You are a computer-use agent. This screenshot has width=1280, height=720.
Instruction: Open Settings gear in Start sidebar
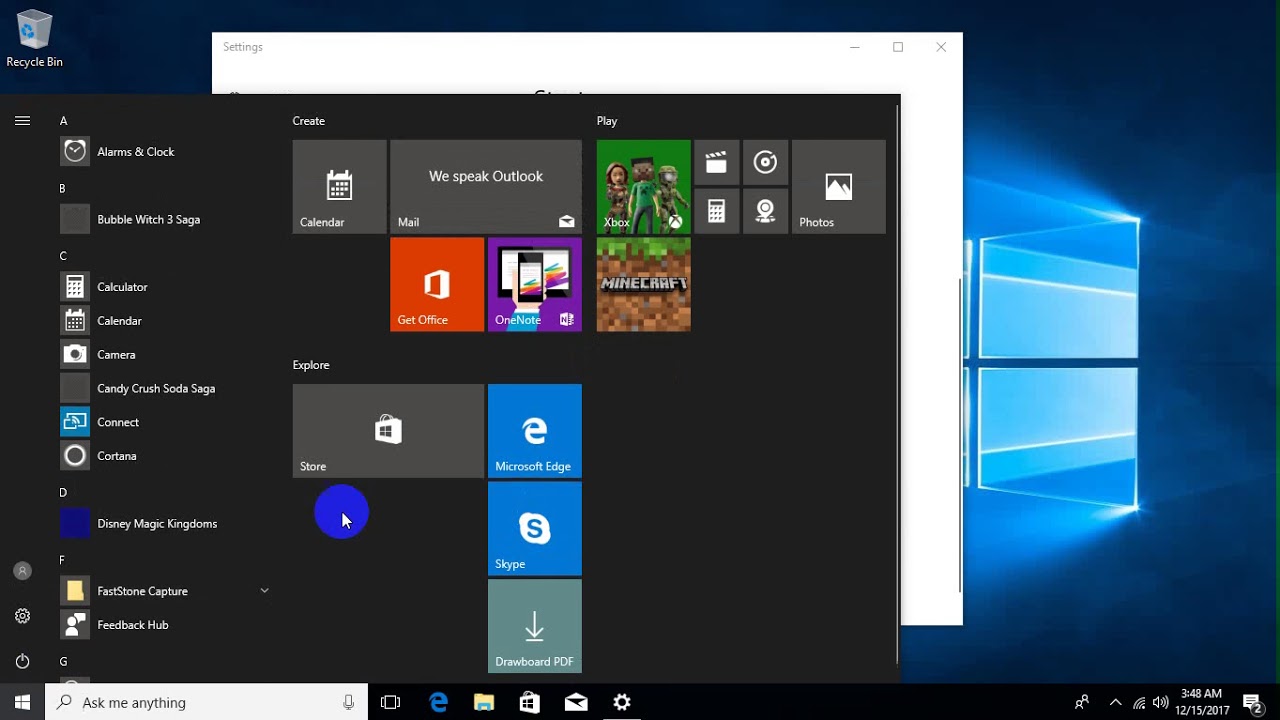point(22,616)
